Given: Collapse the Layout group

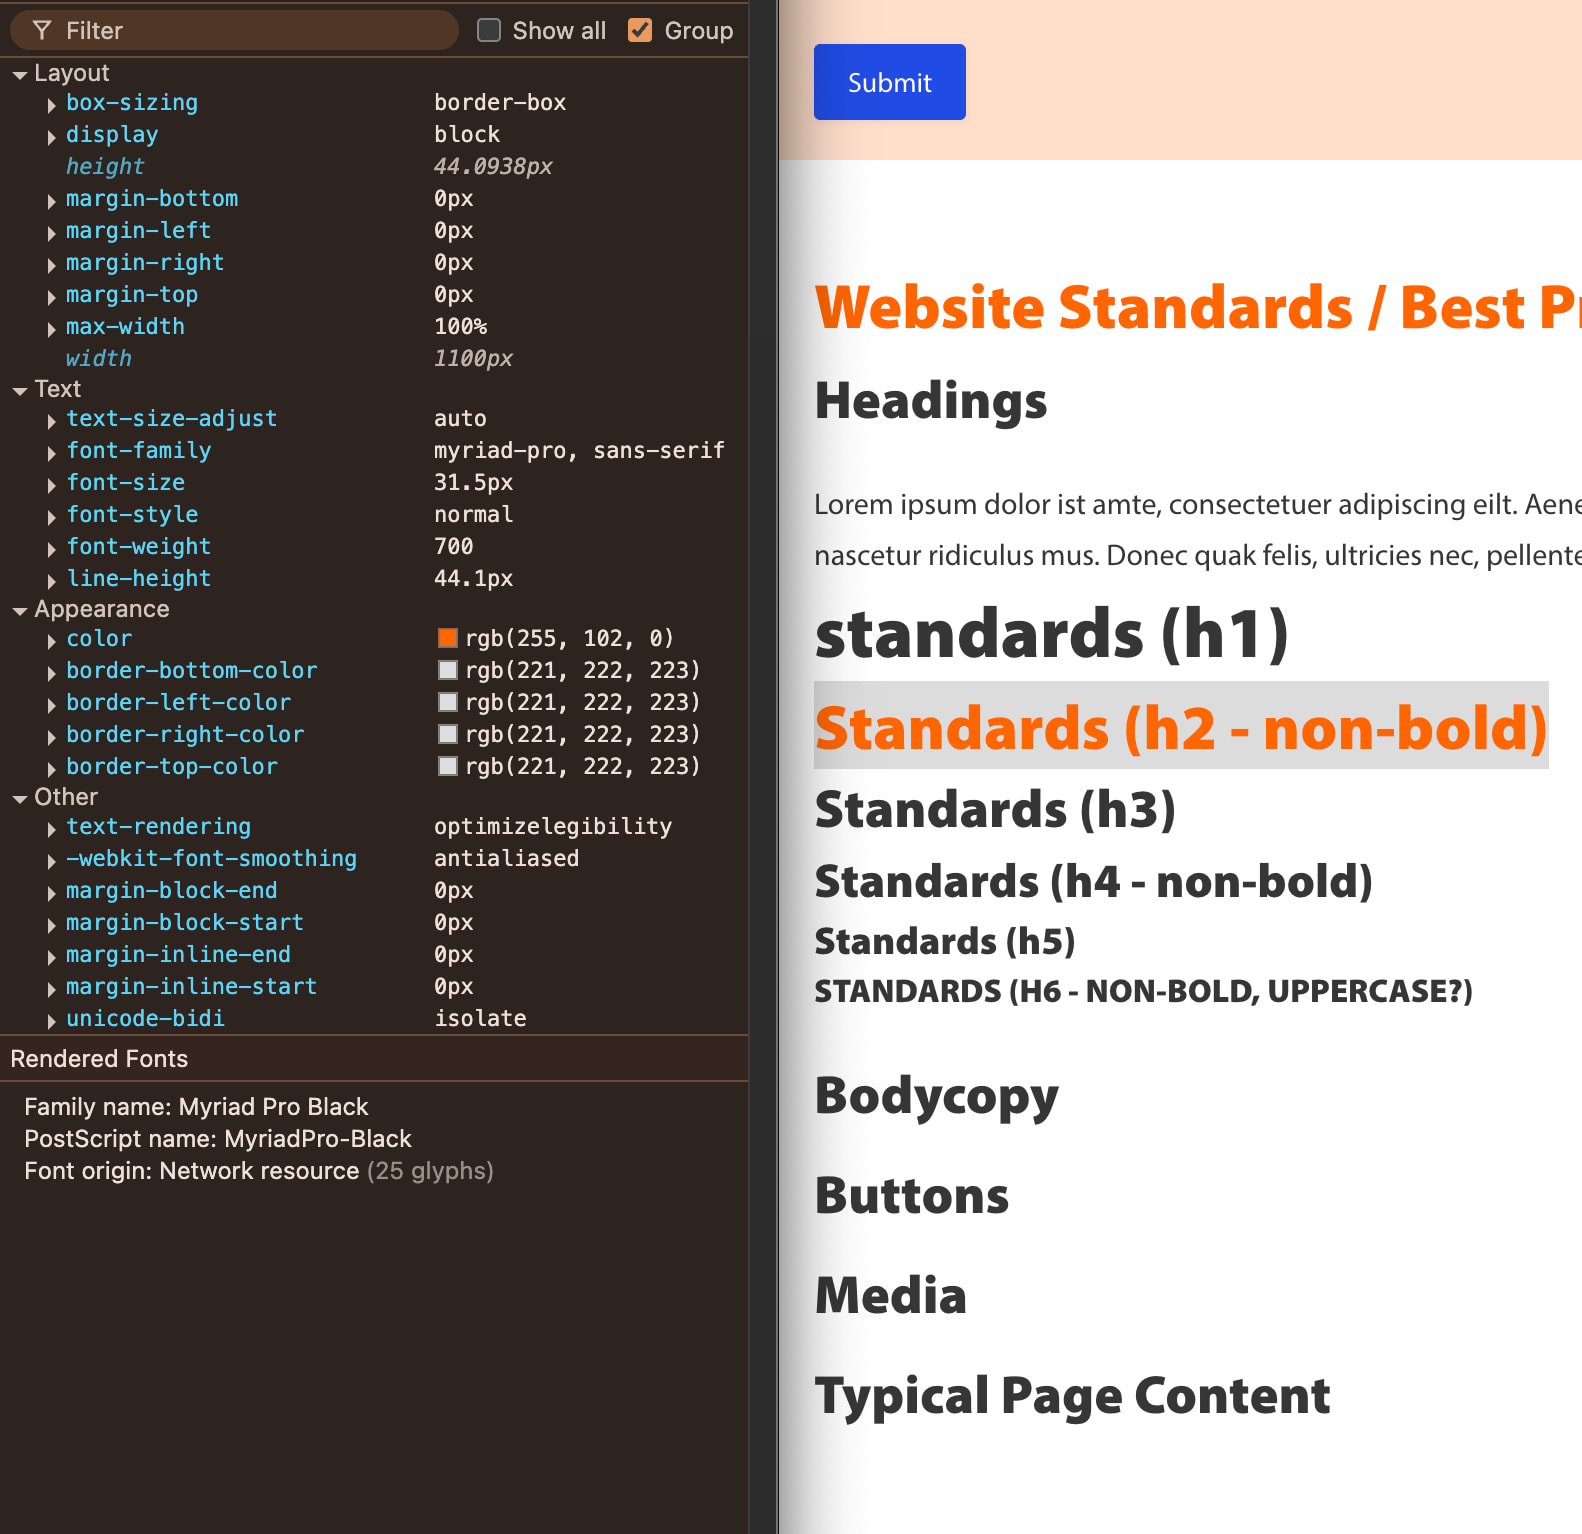Looking at the screenshot, I should tap(20, 74).
